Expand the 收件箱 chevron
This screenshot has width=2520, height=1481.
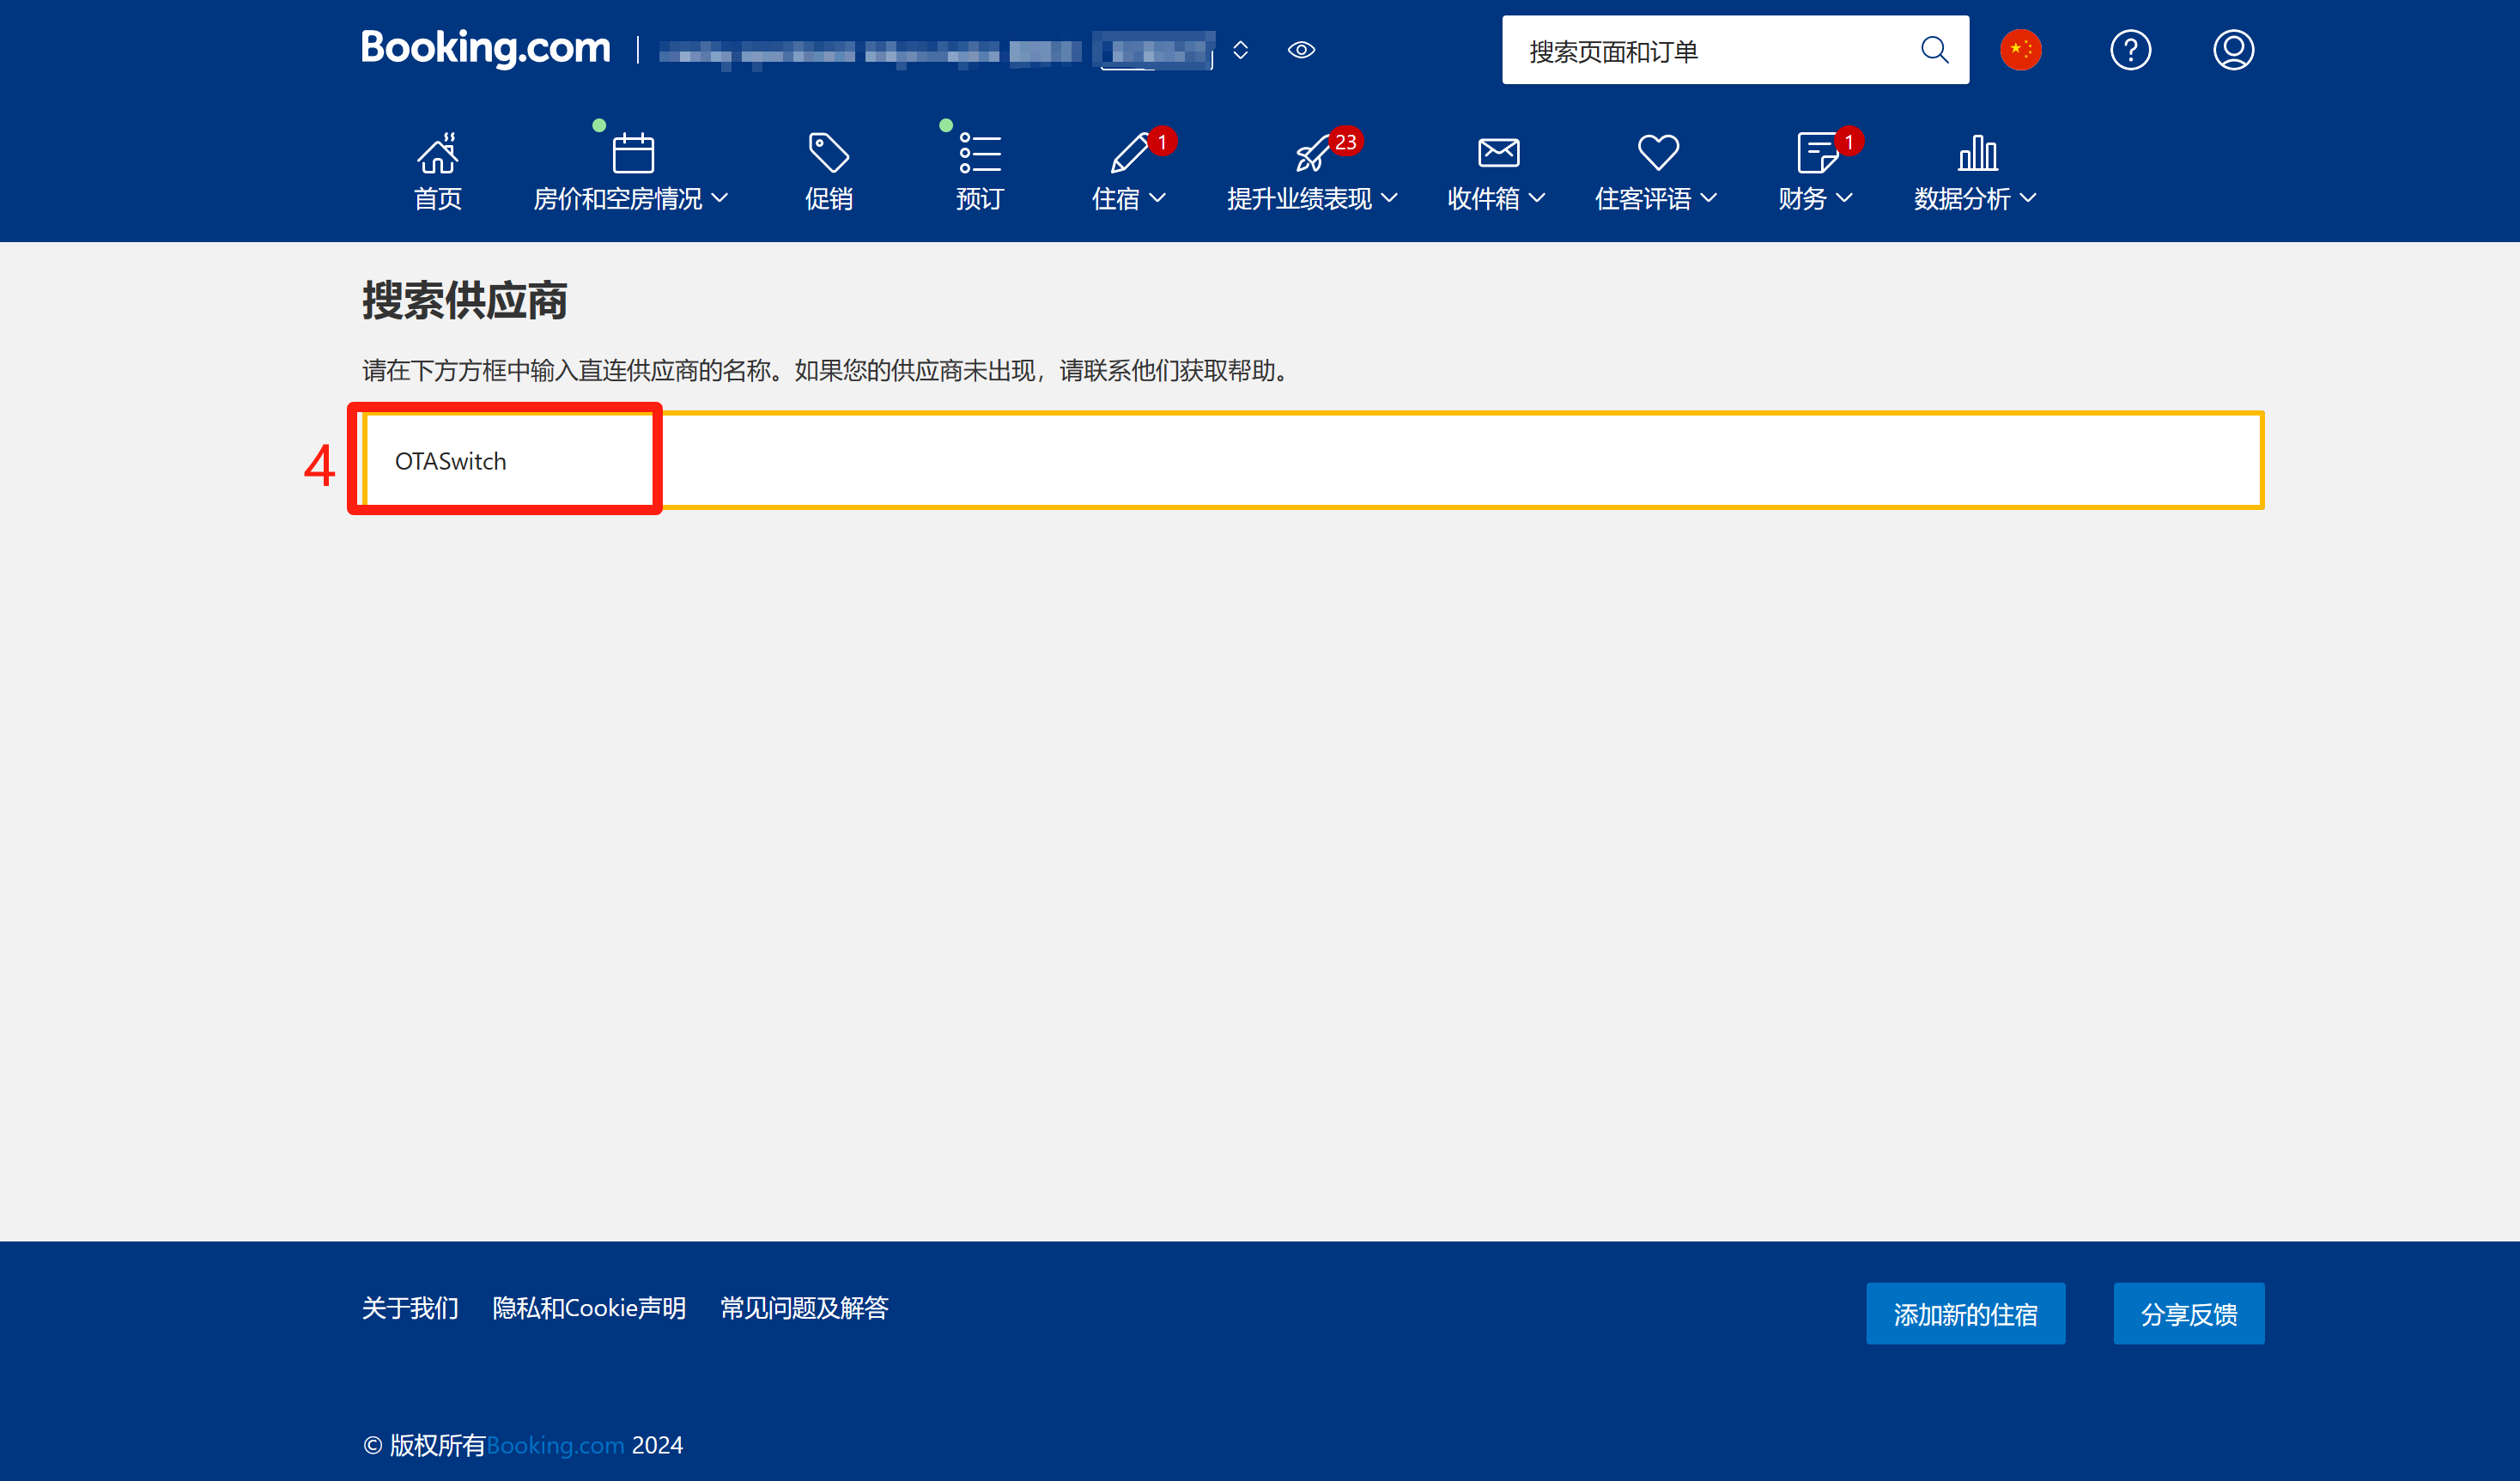tap(1538, 198)
